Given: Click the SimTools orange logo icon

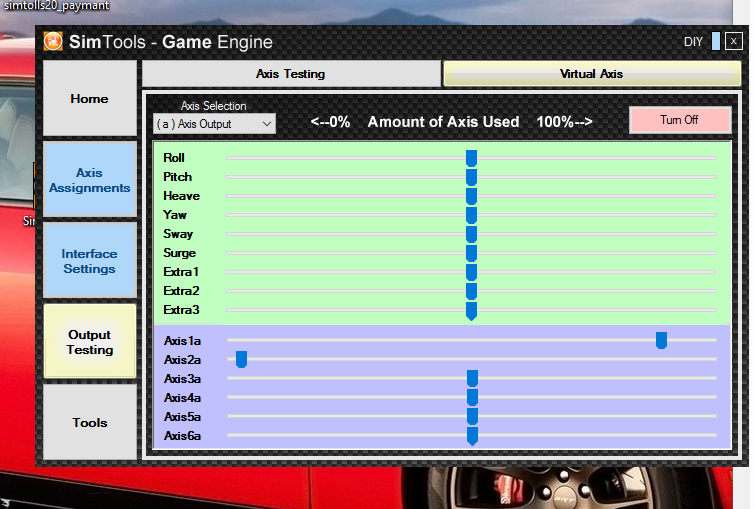Looking at the screenshot, I should pos(53,41).
